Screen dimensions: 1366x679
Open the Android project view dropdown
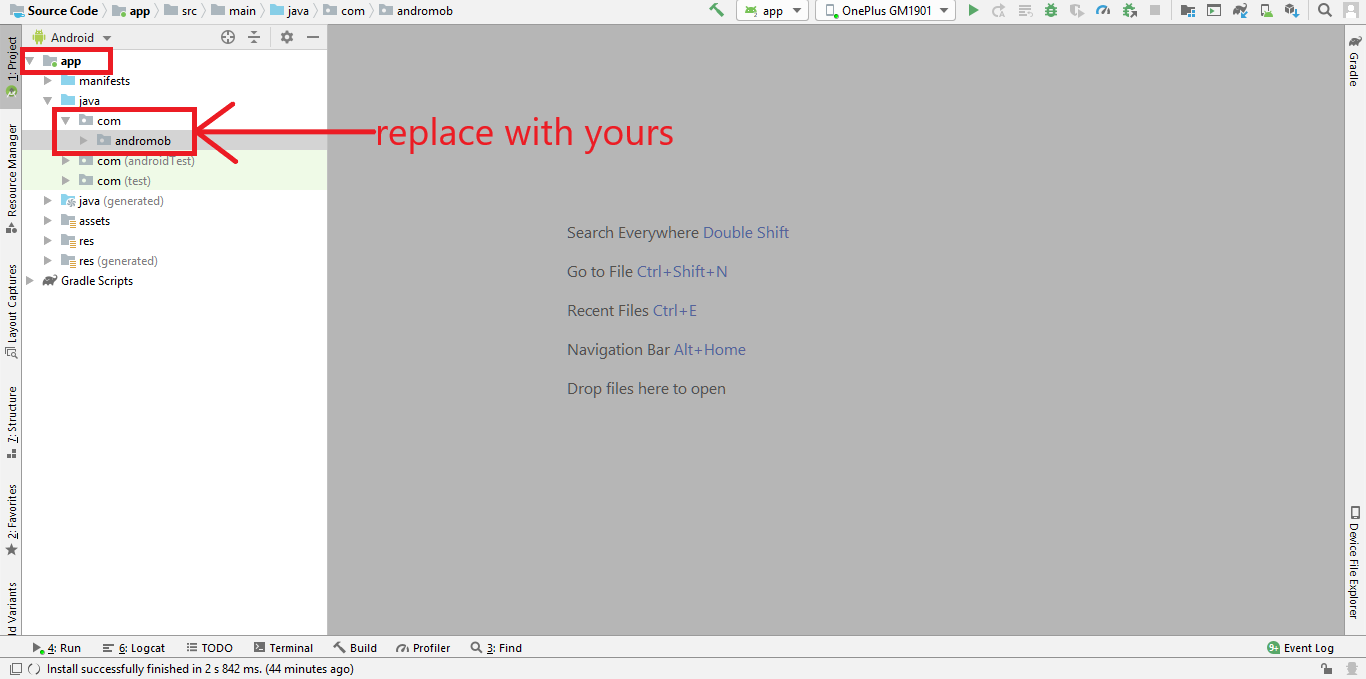[x=72, y=37]
